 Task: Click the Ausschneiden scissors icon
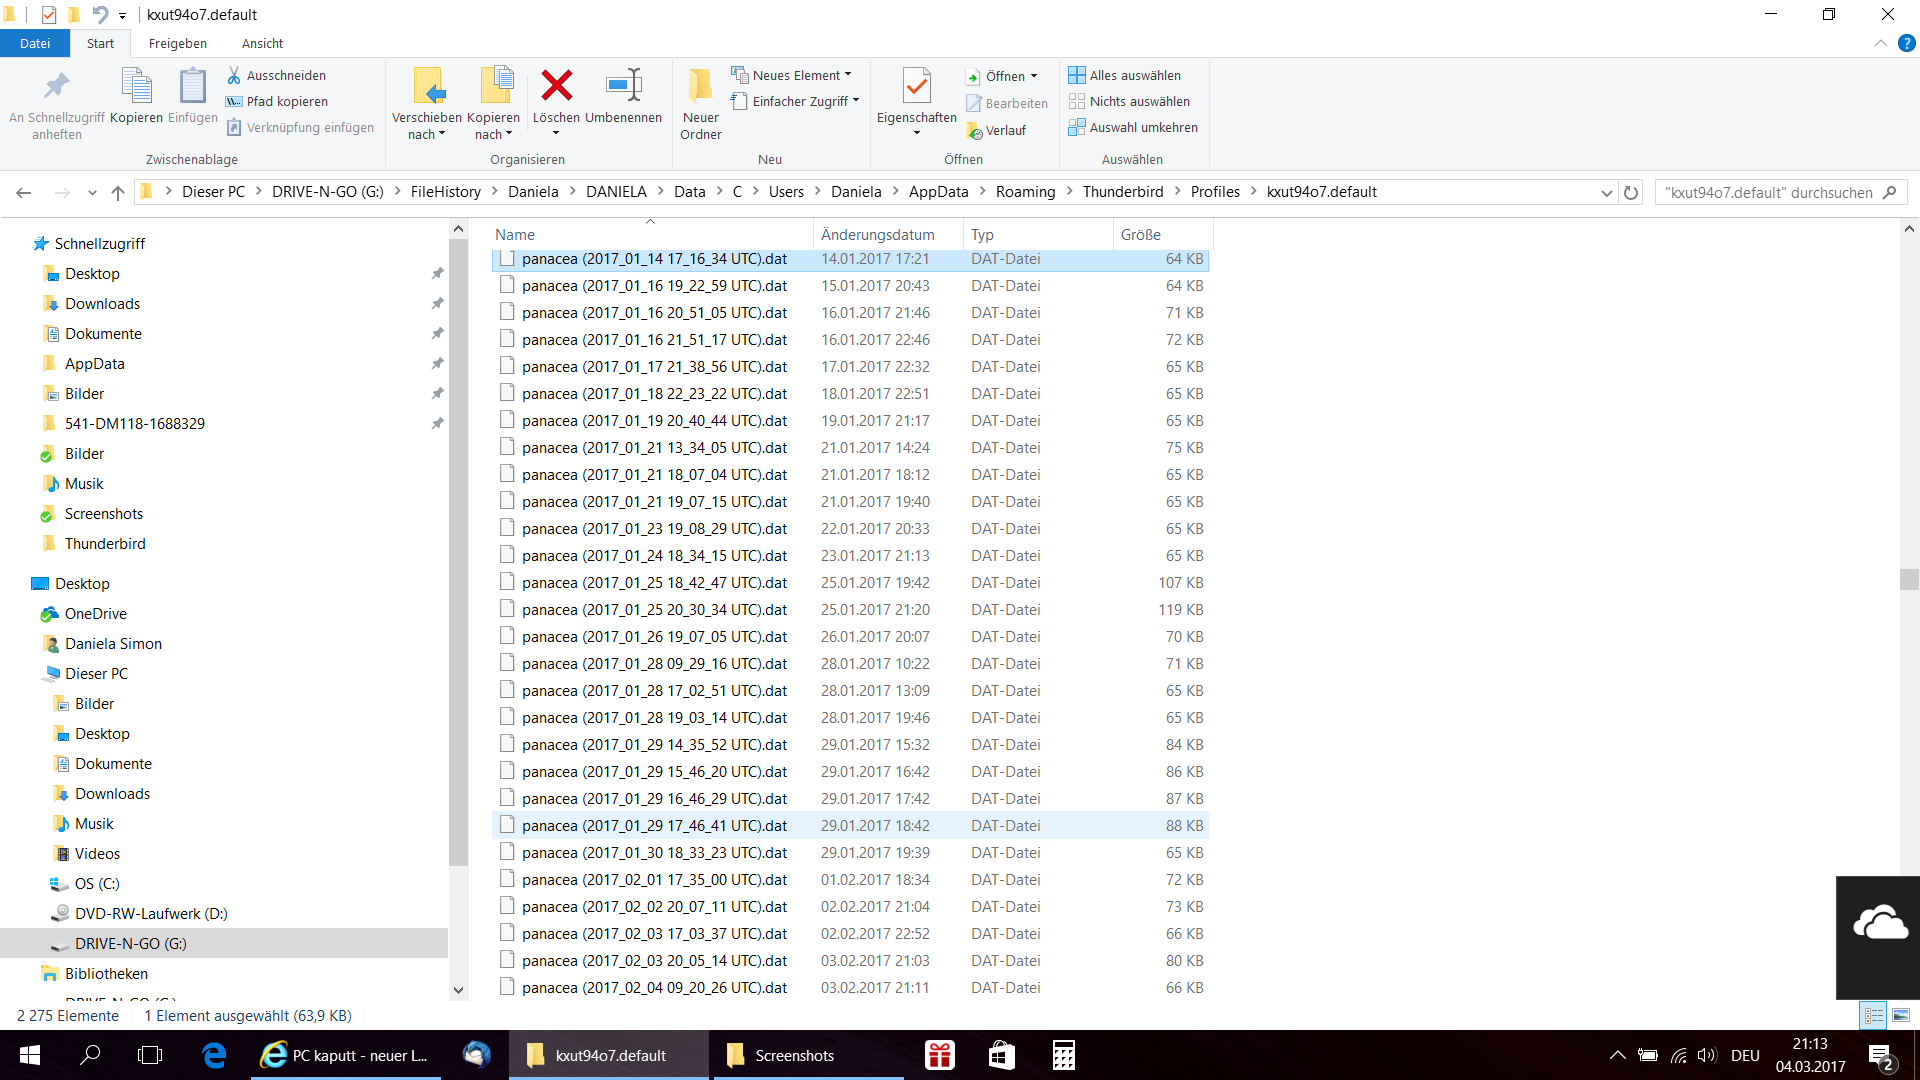coord(234,75)
